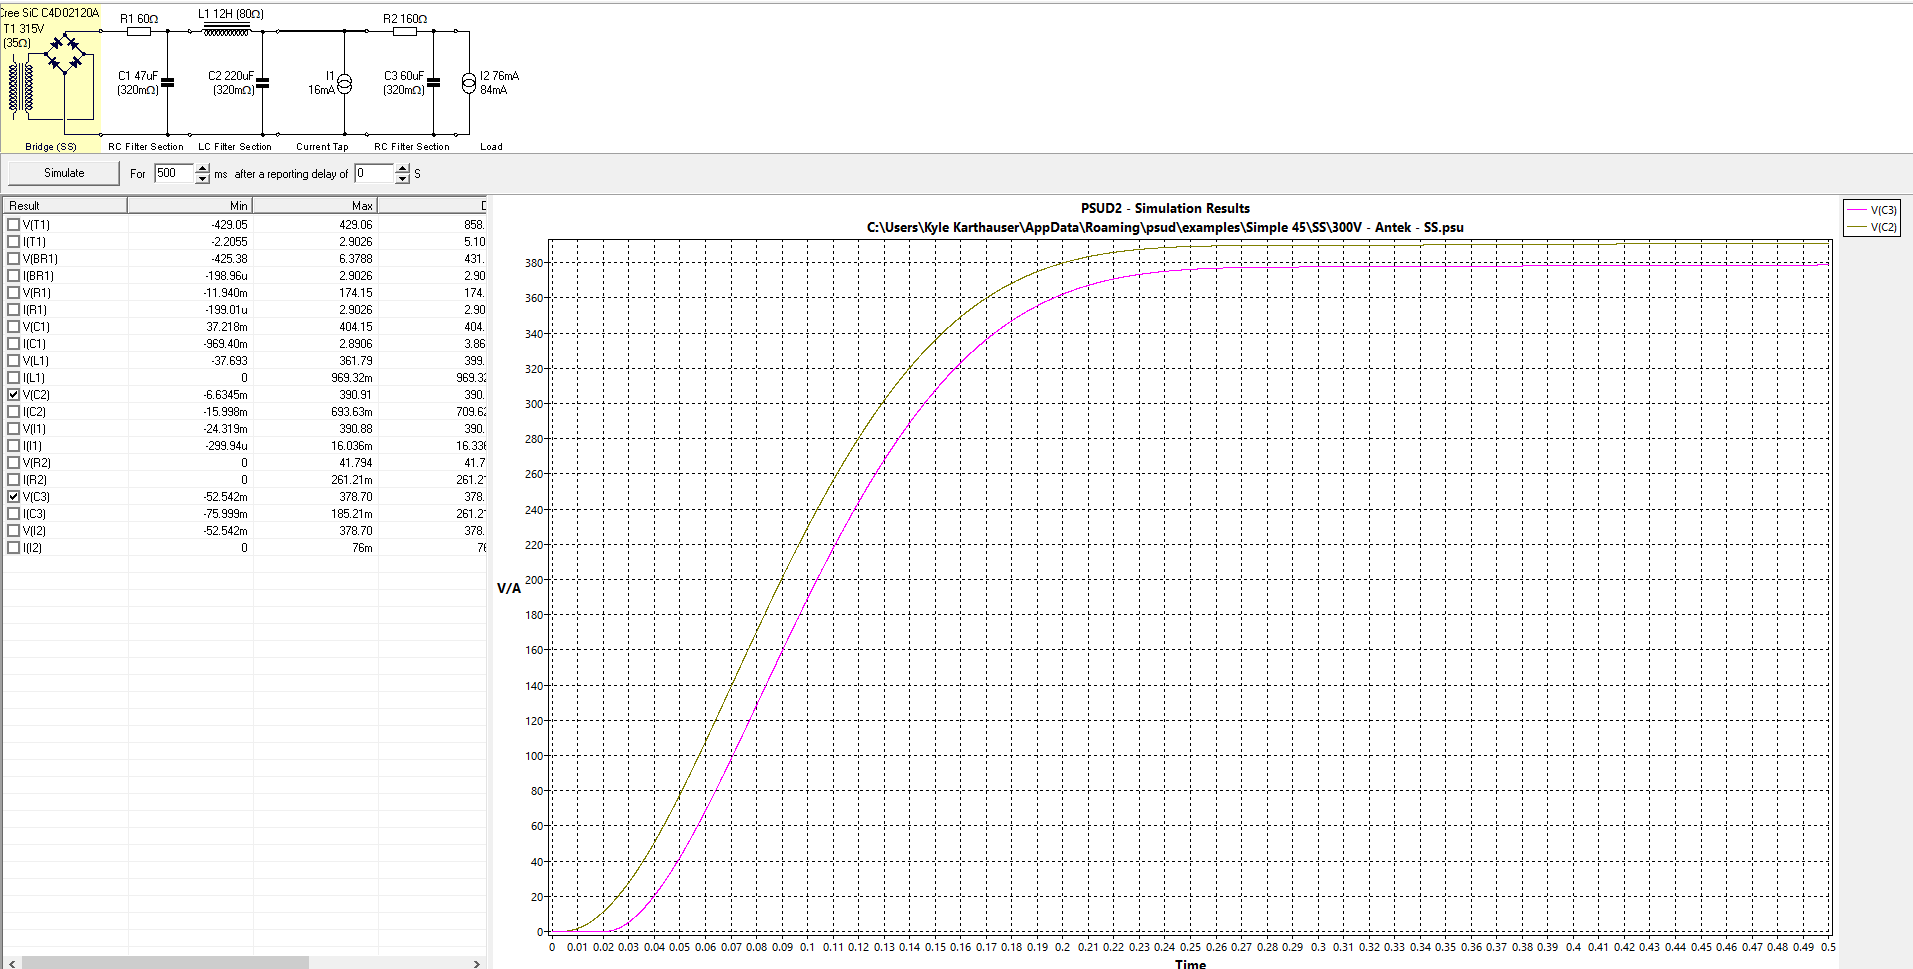The width and height of the screenshot is (1913, 969).
Task: Click the 'Time' x-axis label
Action: [1190, 964]
